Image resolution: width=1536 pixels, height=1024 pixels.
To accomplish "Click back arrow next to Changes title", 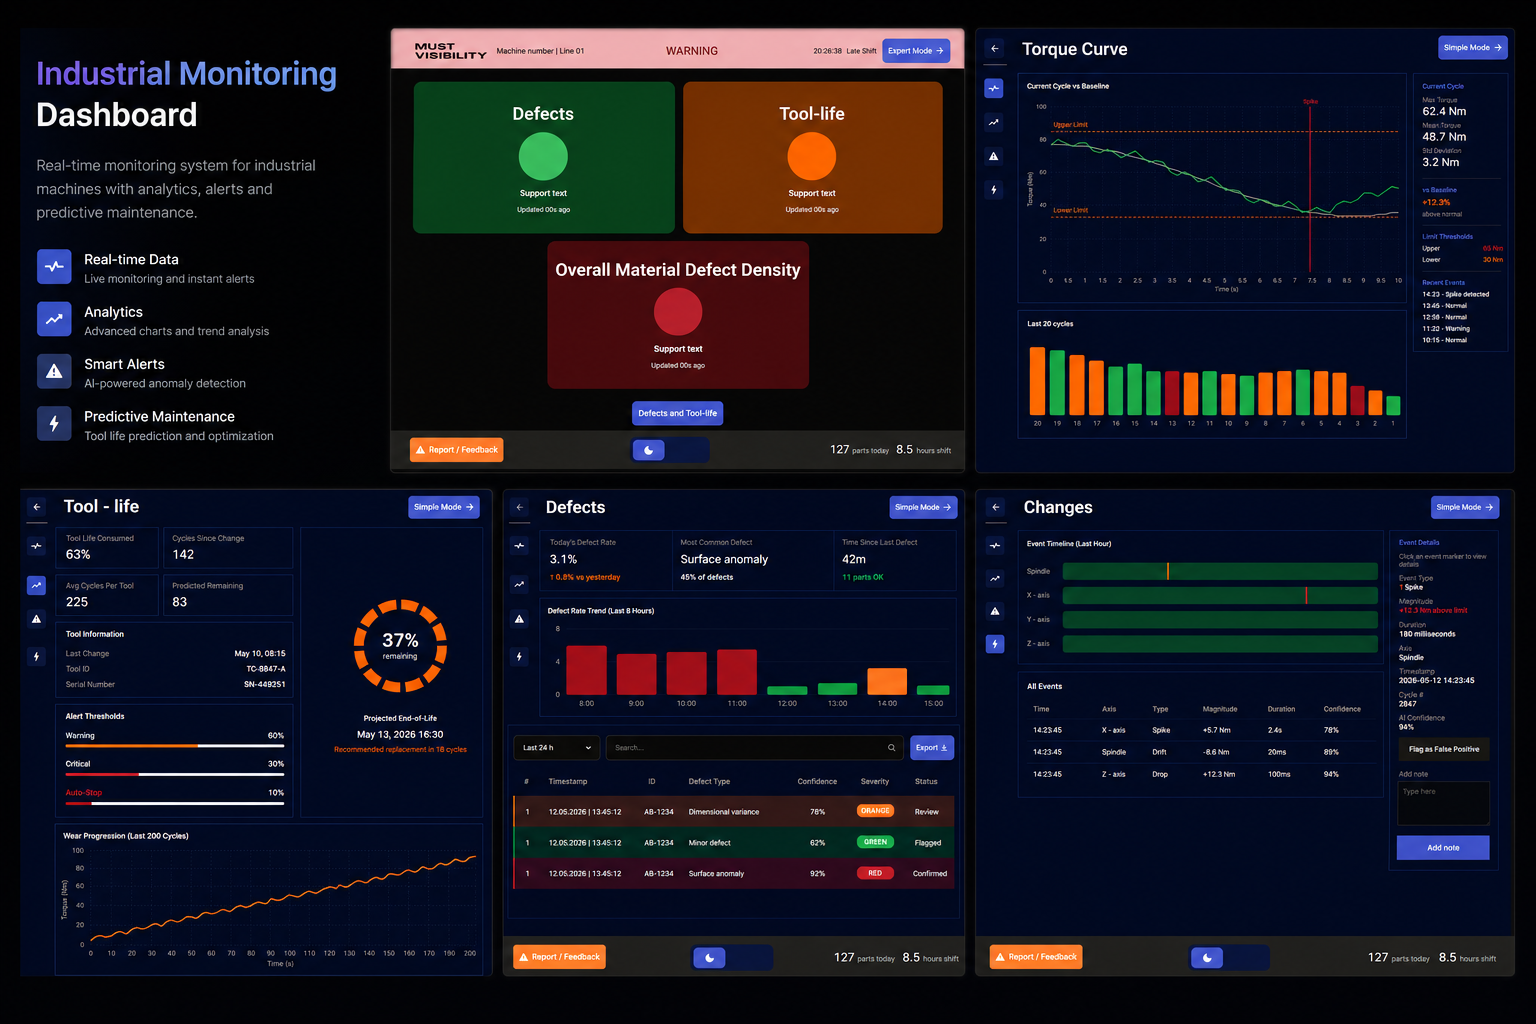I will (x=995, y=507).
